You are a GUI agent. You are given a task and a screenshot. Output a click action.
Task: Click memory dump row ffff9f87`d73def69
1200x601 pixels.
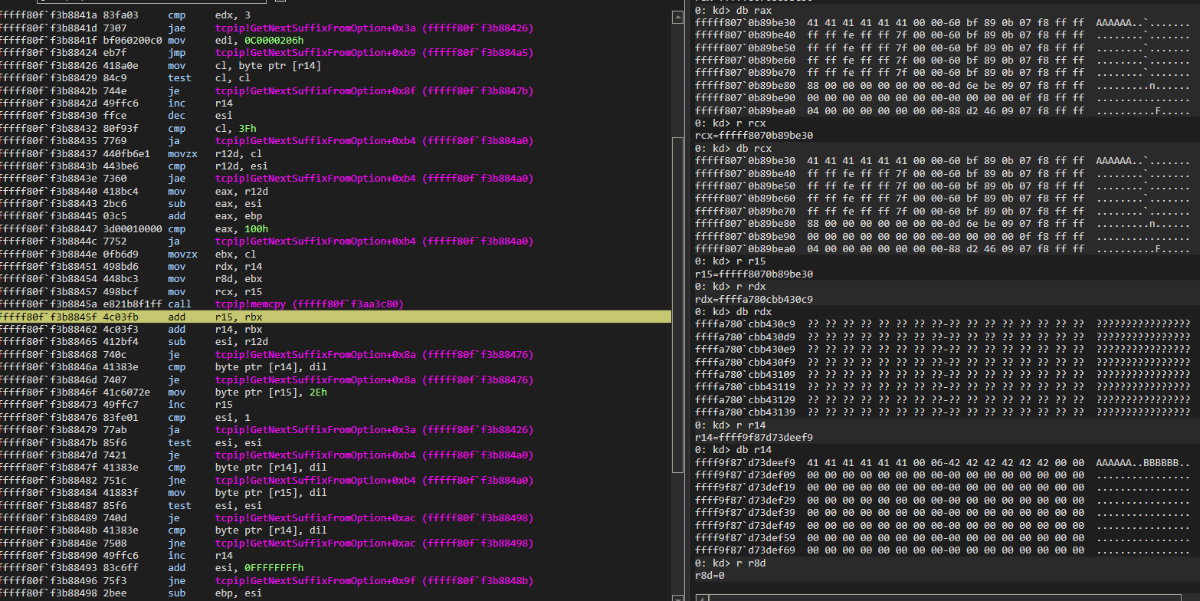tap(943, 549)
